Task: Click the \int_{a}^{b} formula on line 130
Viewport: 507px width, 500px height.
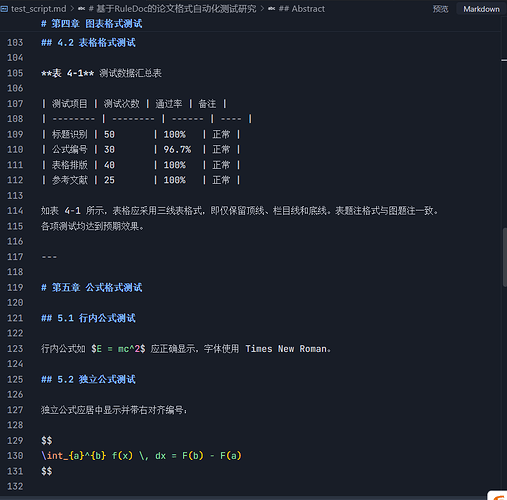Action: pos(141,456)
